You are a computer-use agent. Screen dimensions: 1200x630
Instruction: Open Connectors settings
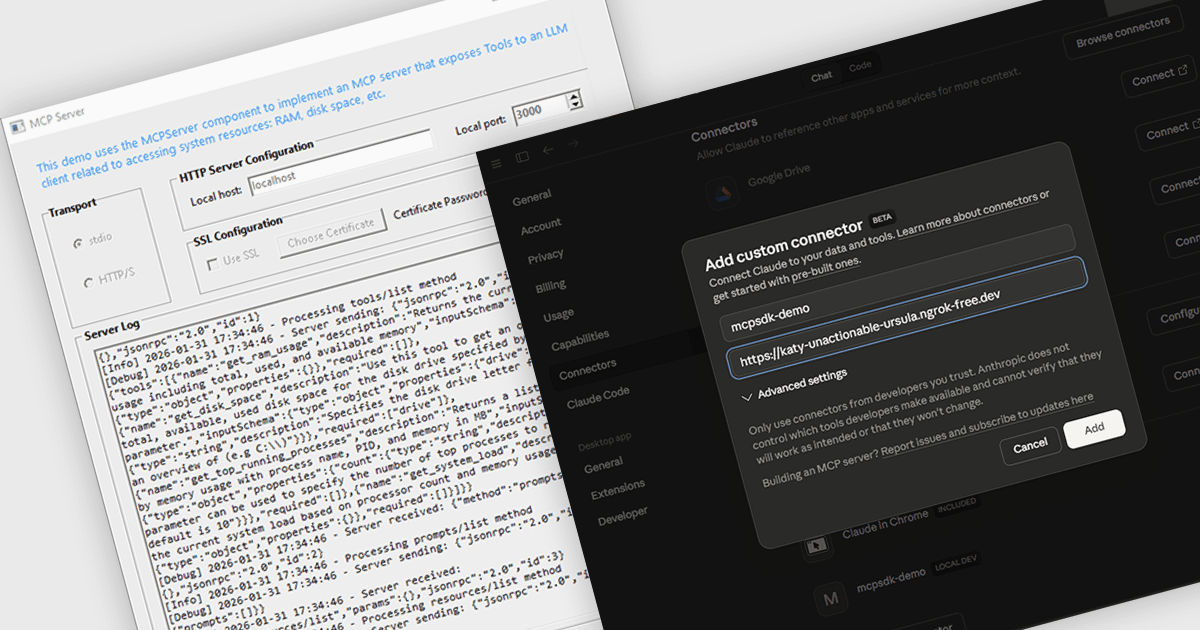588,371
